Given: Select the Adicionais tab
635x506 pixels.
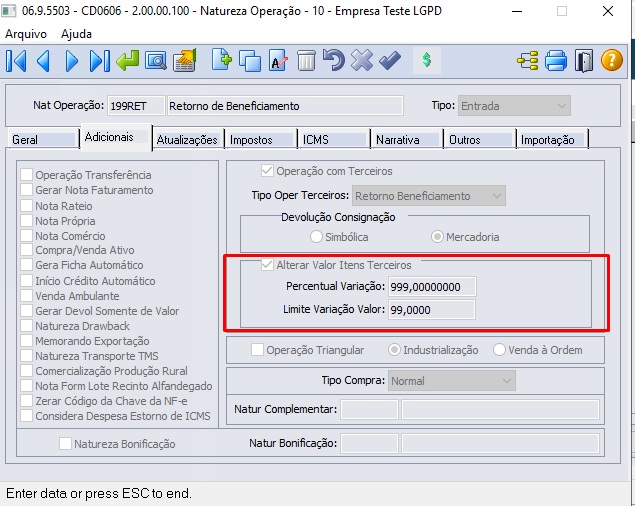Looking at the screenshot, I should [x=117, y=138].
